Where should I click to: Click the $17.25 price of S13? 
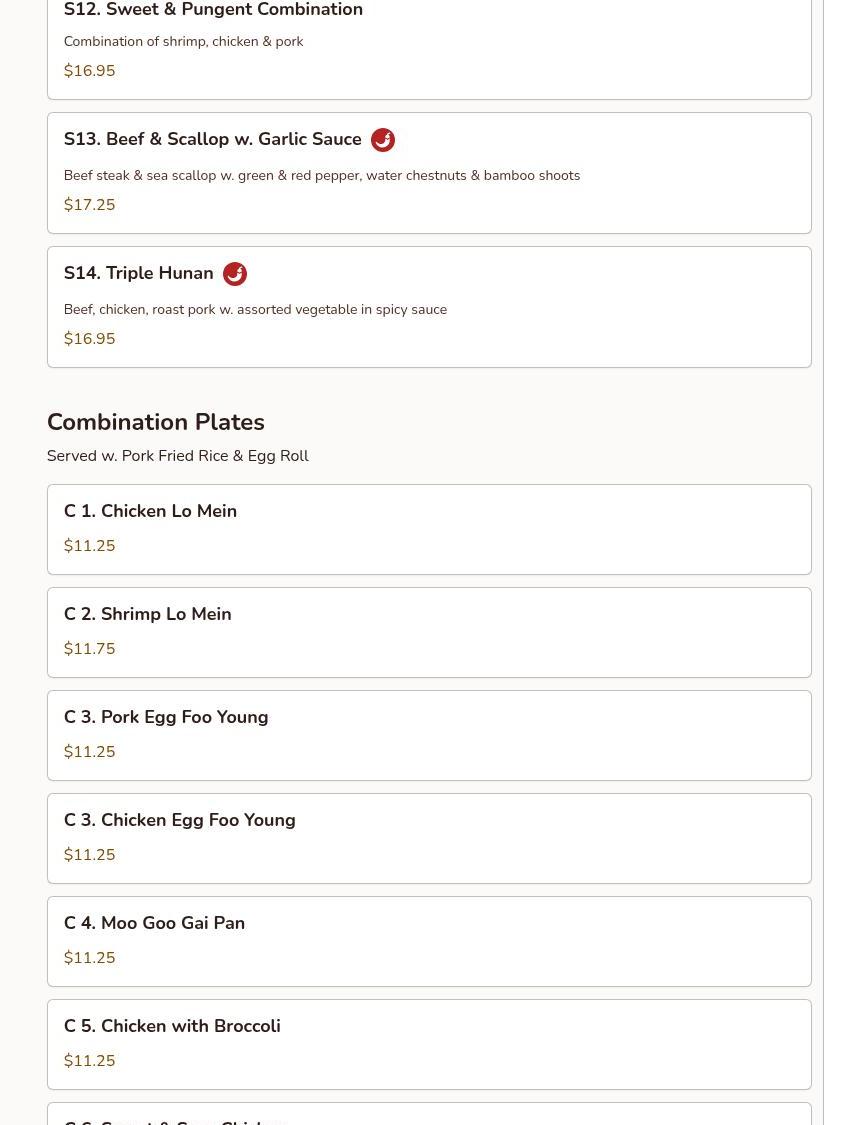(89, 205)
